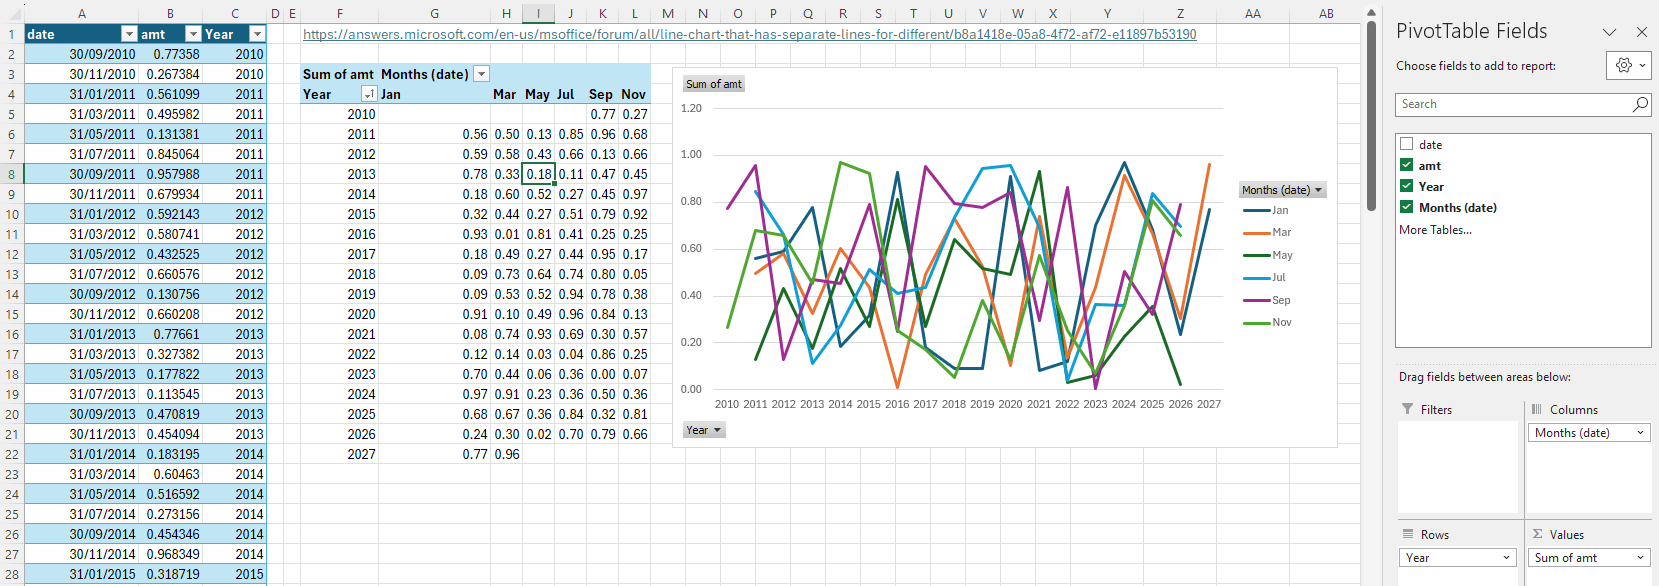The width and height of the screenshot is (1659, 586).
Task: Select the Jan legend entry
Action: pos(1266,210)
